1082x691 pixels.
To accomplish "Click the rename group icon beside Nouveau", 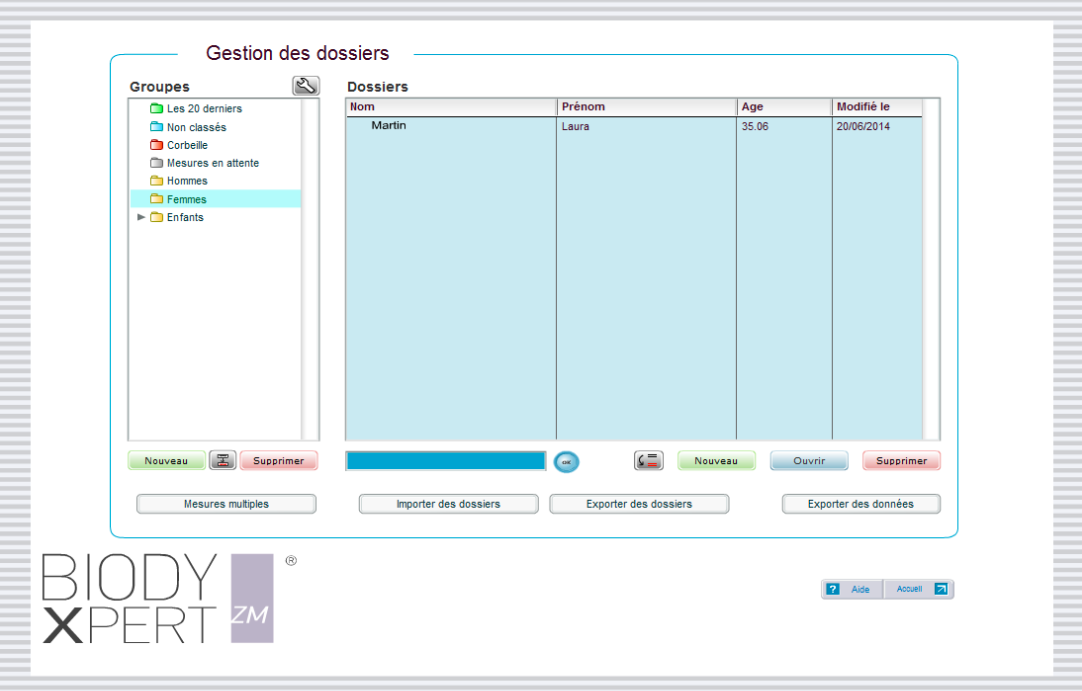I will point(222,461).
